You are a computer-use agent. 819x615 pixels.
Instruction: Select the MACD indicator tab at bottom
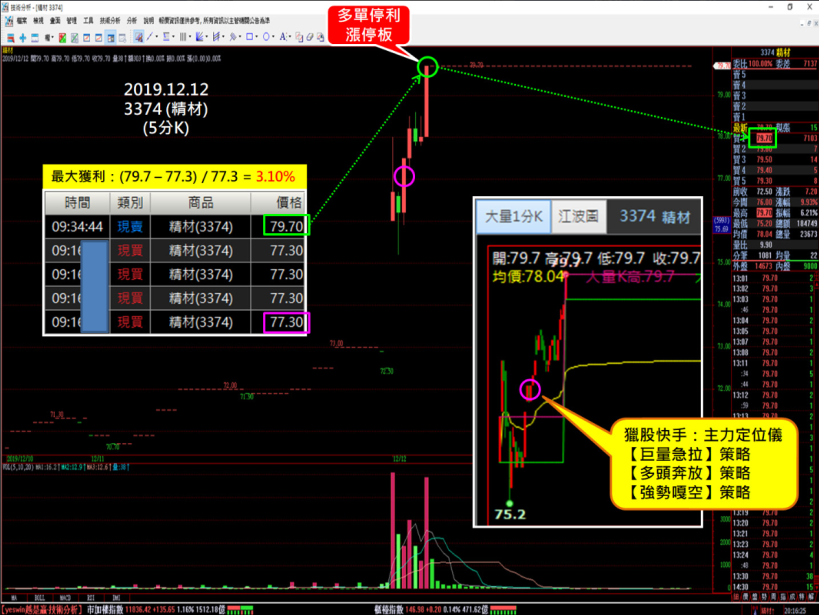[x=65, y=597]
